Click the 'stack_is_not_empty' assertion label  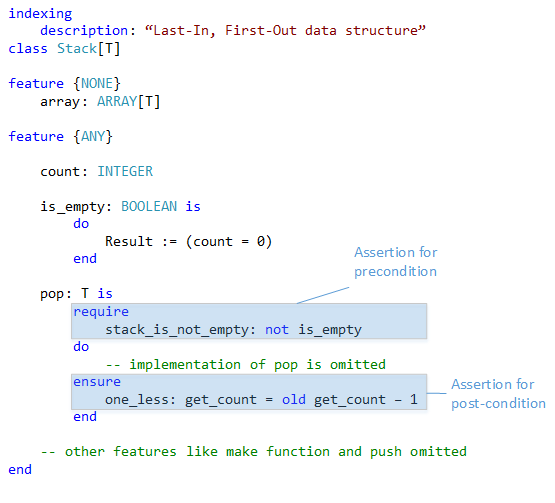(177, 330)
